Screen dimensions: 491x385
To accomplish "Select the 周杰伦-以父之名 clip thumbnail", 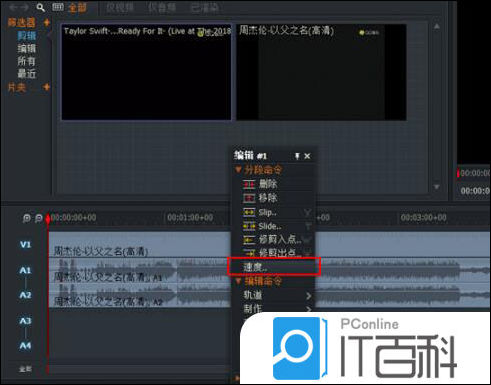I will [321, 72].
